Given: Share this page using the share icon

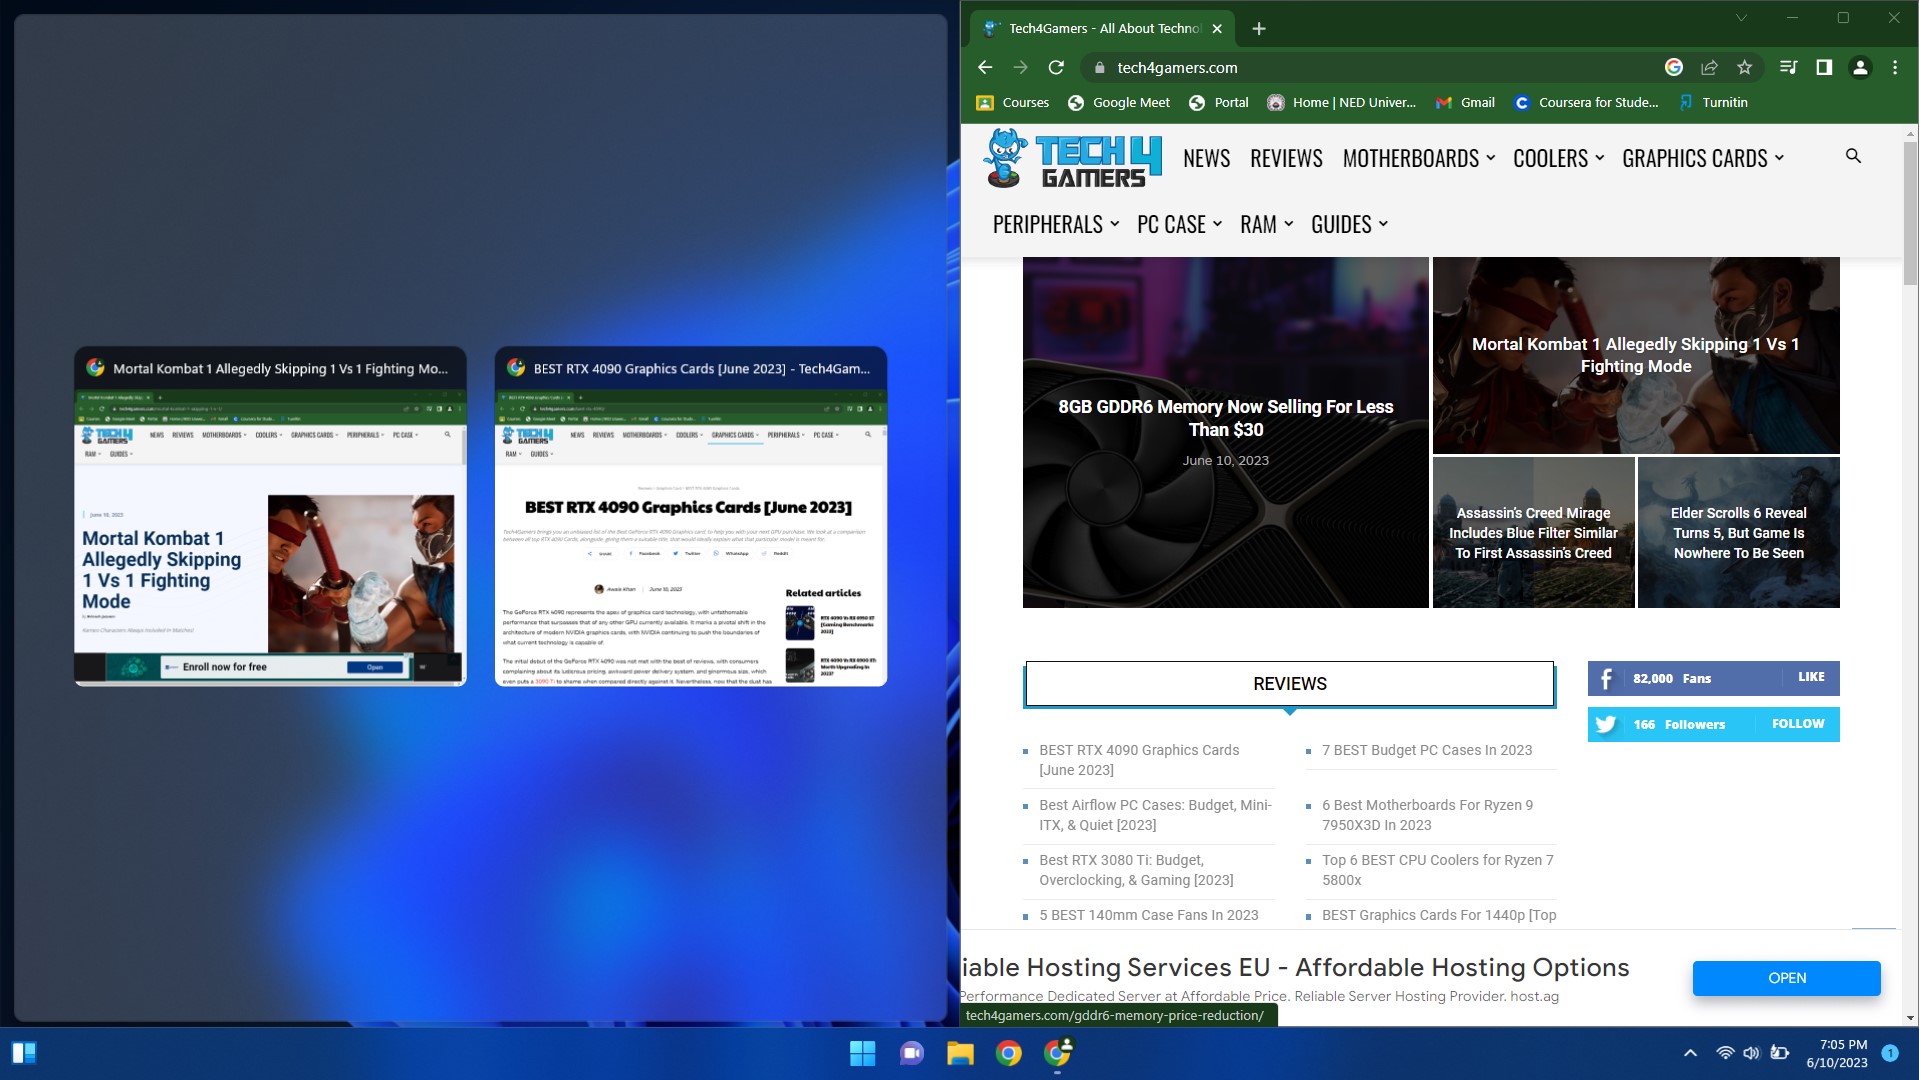Looking at the screenshot, I should [1709, 67].
